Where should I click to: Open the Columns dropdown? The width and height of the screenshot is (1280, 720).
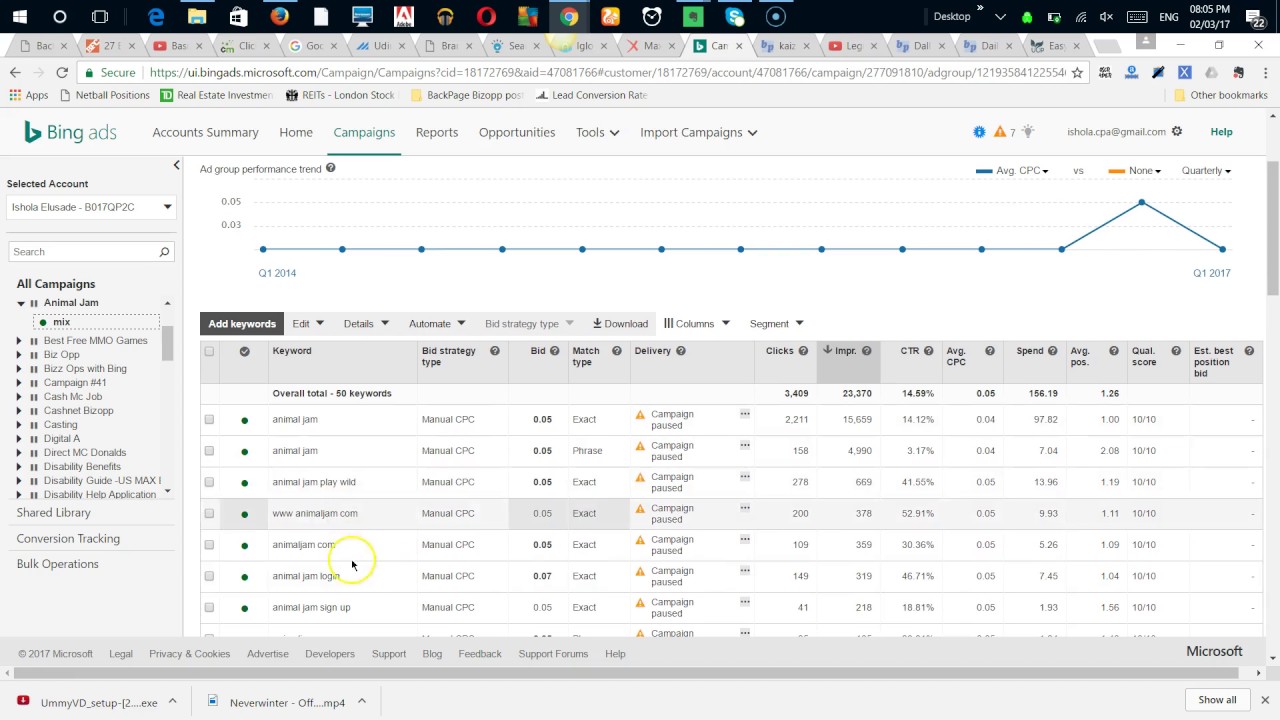697,324
